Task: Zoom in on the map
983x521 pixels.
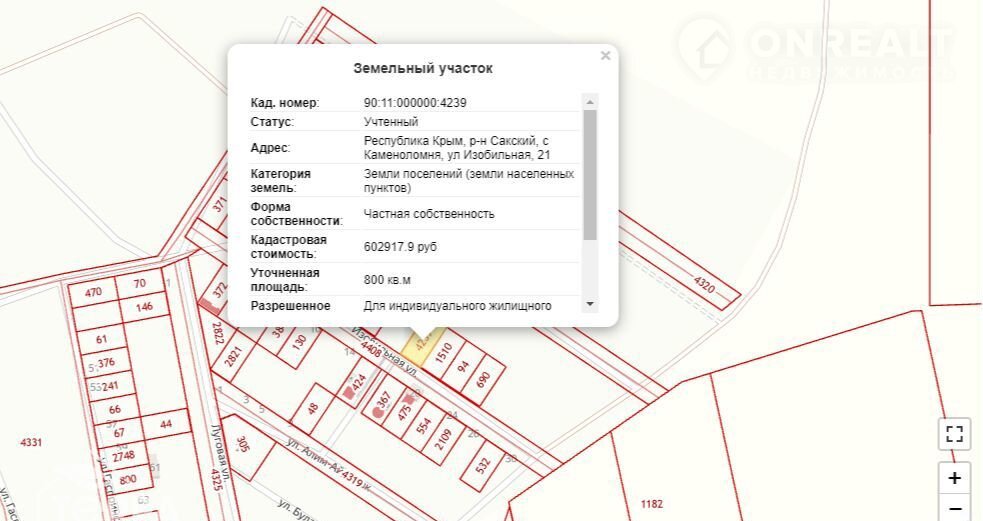Action: 954,478
